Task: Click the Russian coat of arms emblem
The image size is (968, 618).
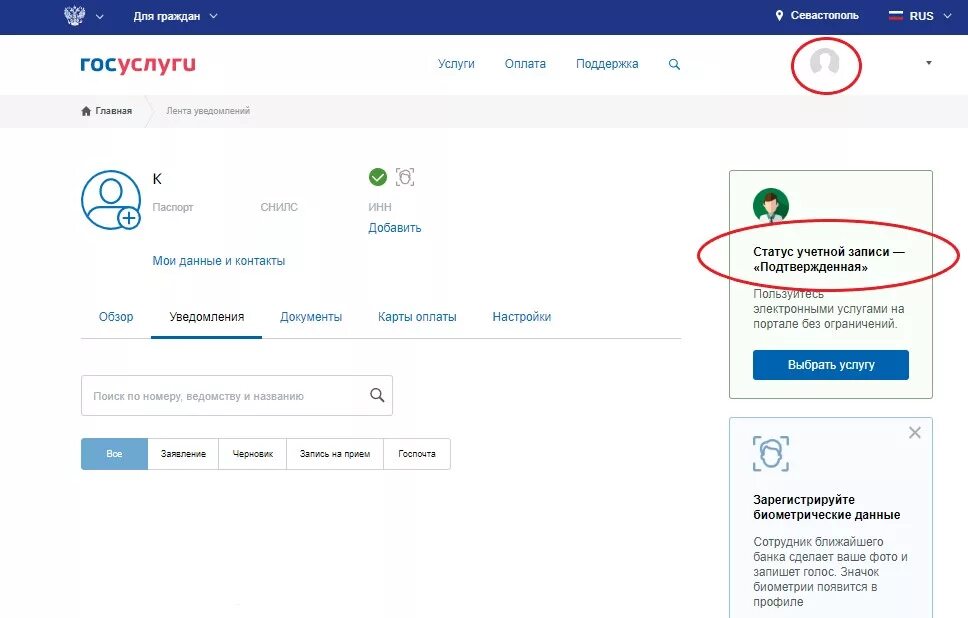Action: 75,15
